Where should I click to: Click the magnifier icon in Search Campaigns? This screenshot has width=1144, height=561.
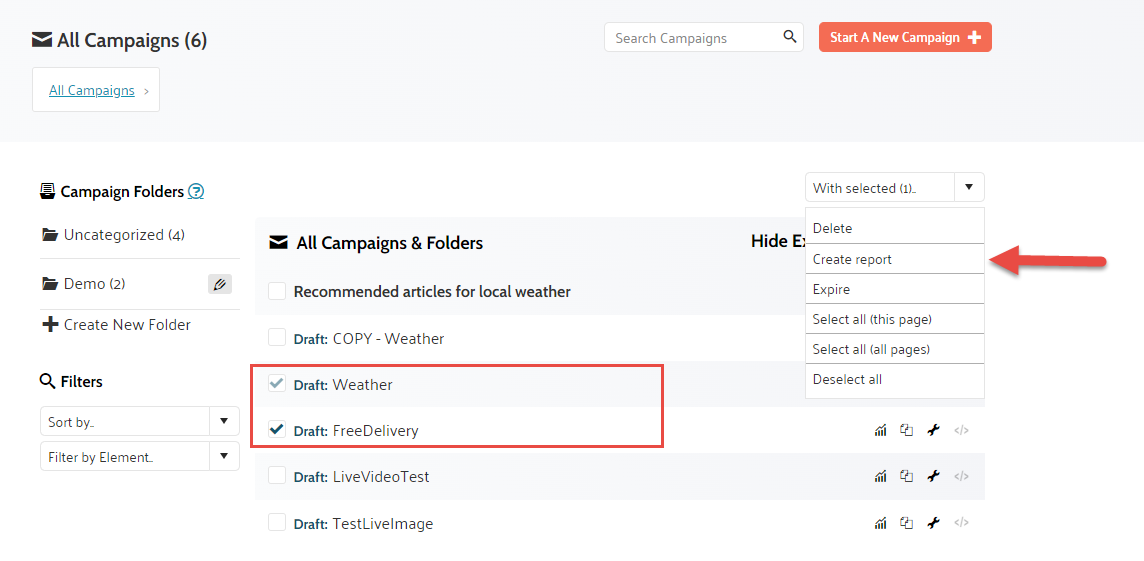tap(790, 37)
